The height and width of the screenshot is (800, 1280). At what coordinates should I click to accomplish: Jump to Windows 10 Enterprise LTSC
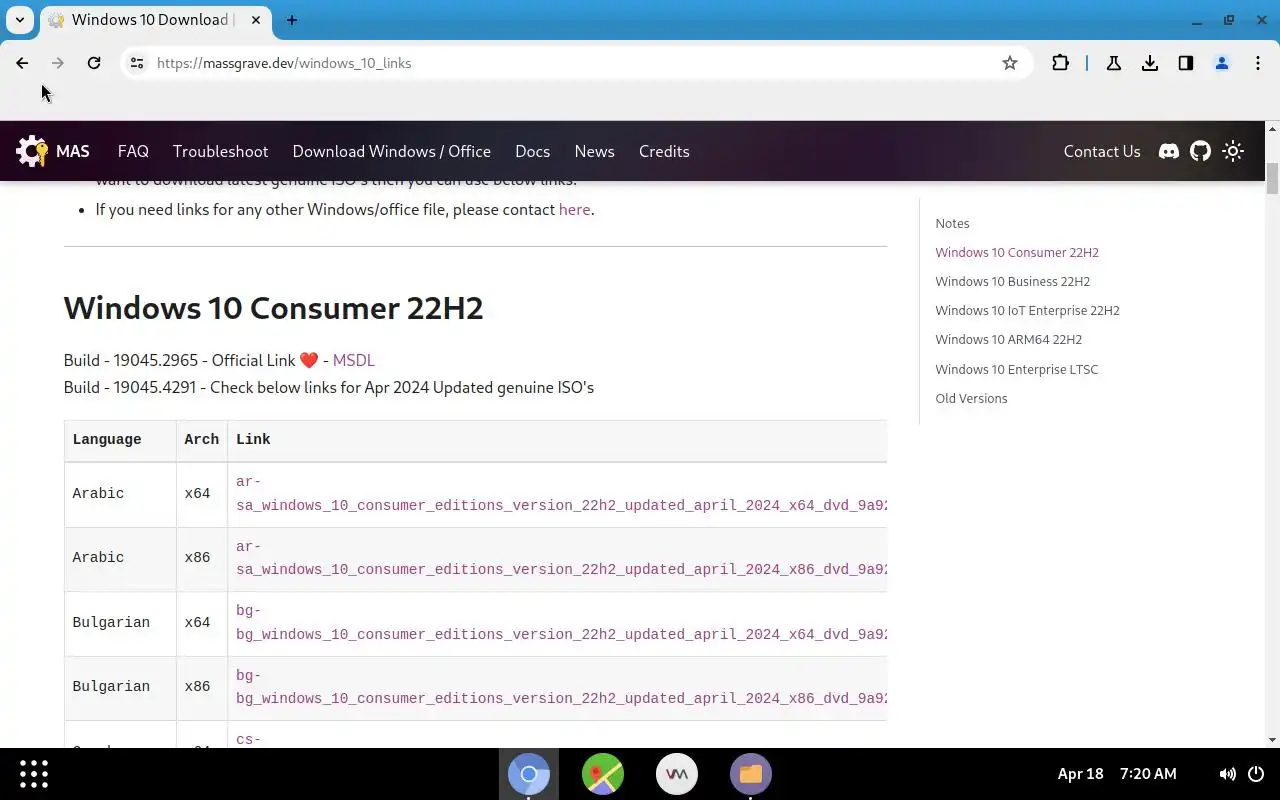(x=1016, y=369)
